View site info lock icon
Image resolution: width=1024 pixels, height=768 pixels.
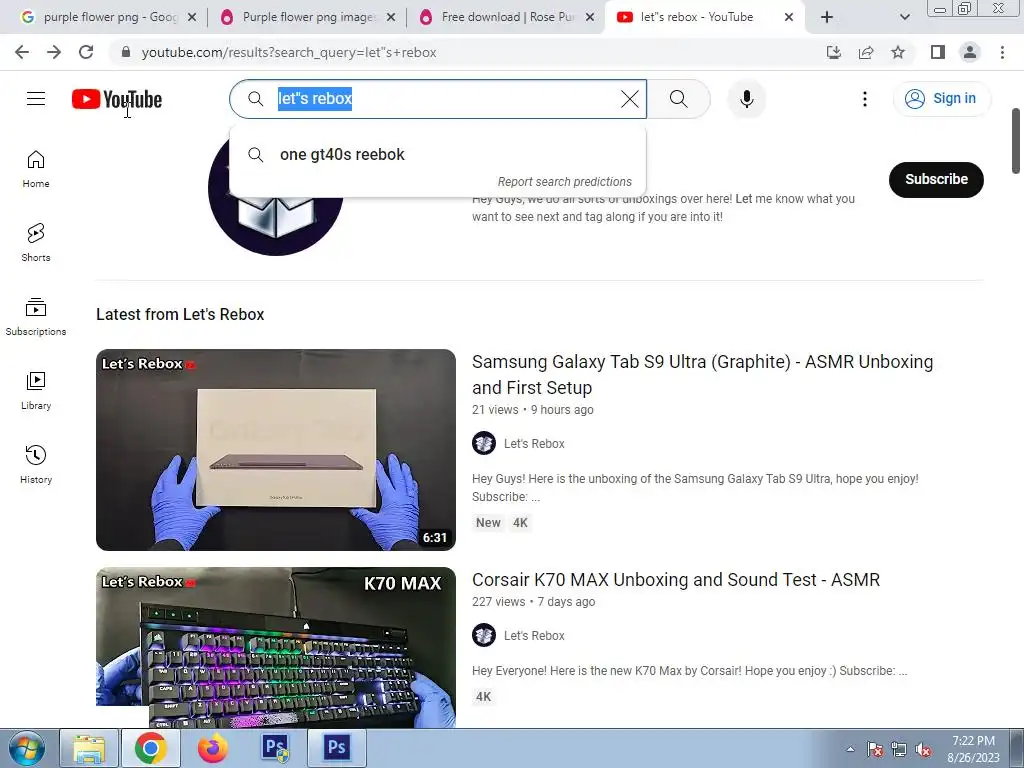pyautogui.click(x=126, y=52)
